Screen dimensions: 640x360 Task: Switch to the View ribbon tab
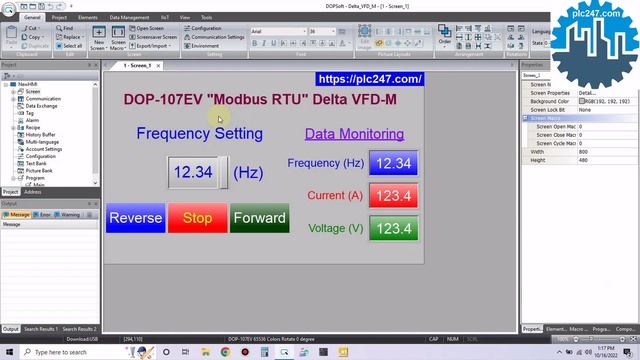[185, 18]
